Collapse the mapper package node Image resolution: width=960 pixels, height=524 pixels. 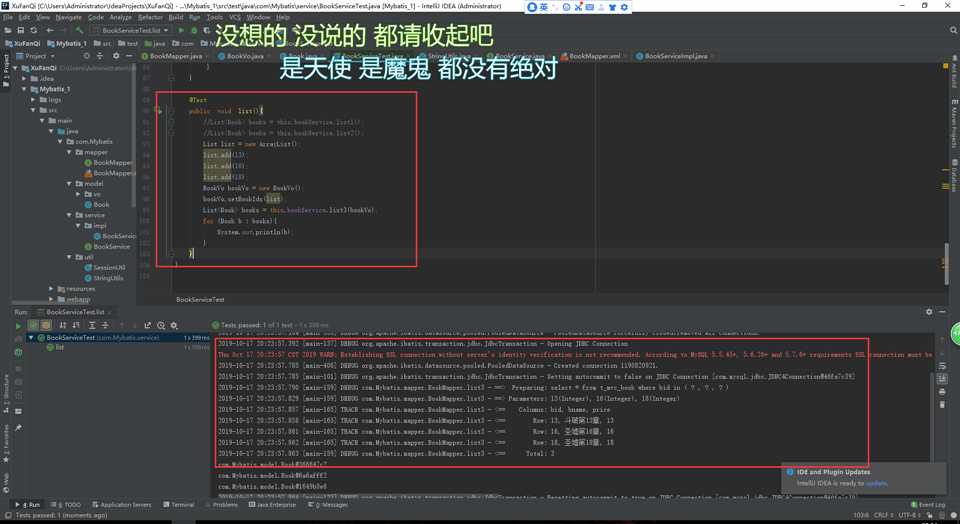click(x=69, y=152)
